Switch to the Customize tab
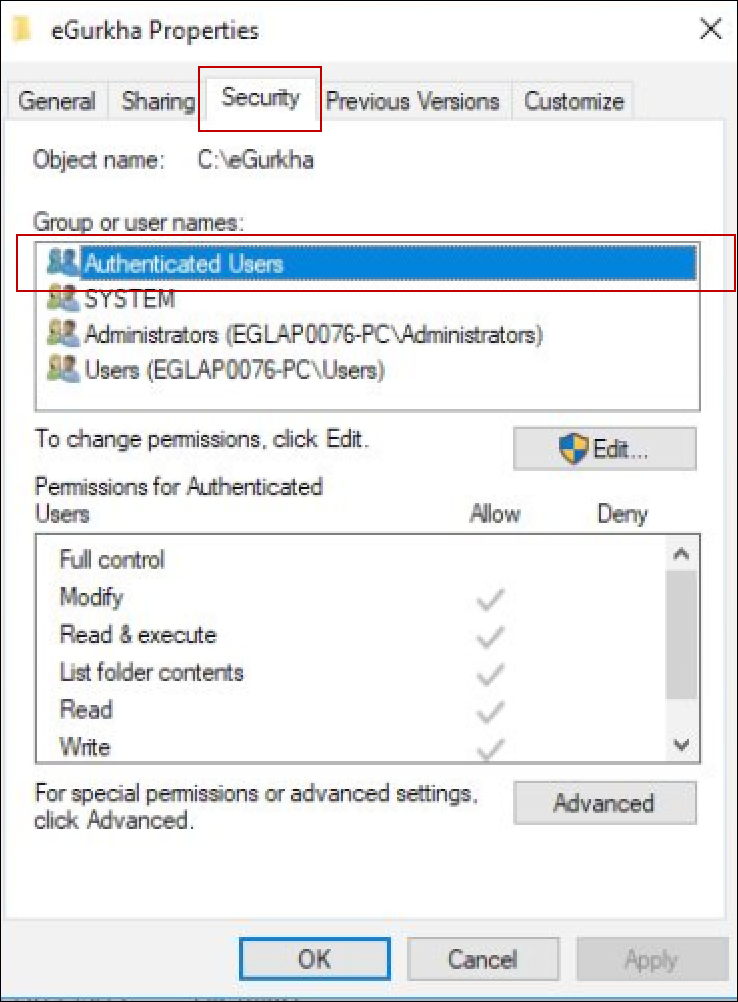Viewport: 738px width, 1002px height. coord(574,101)
